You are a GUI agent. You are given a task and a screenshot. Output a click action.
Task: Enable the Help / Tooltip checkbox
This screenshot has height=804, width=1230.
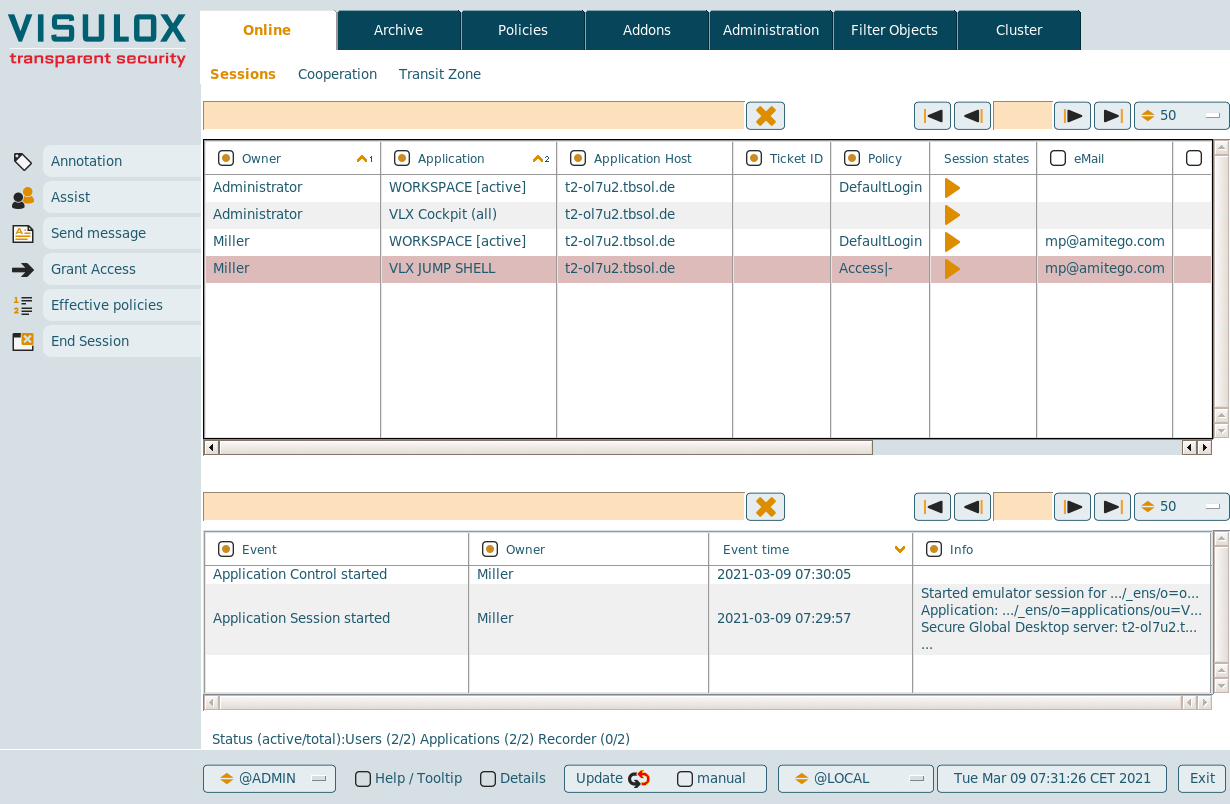coord(363,779)
